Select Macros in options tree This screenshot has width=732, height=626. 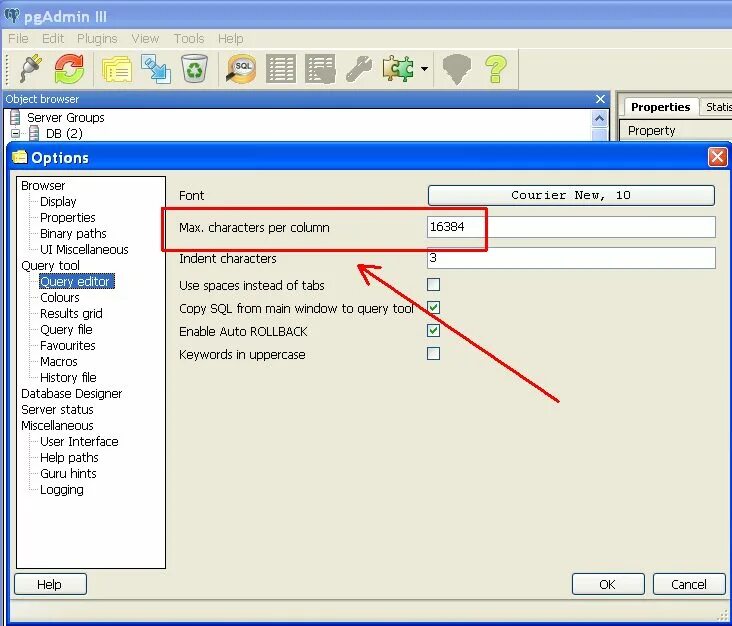(x=59, y=361)
